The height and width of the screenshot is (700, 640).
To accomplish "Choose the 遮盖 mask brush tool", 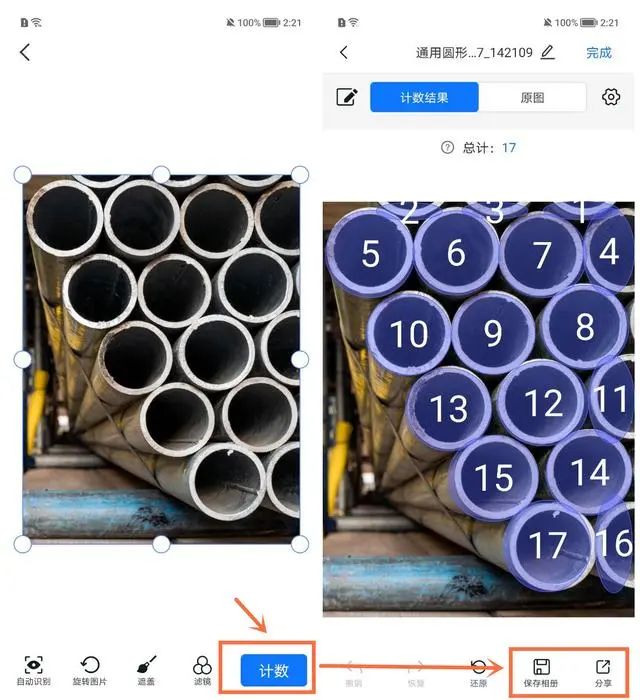I will pyautogui.click(x=146, y=670).
